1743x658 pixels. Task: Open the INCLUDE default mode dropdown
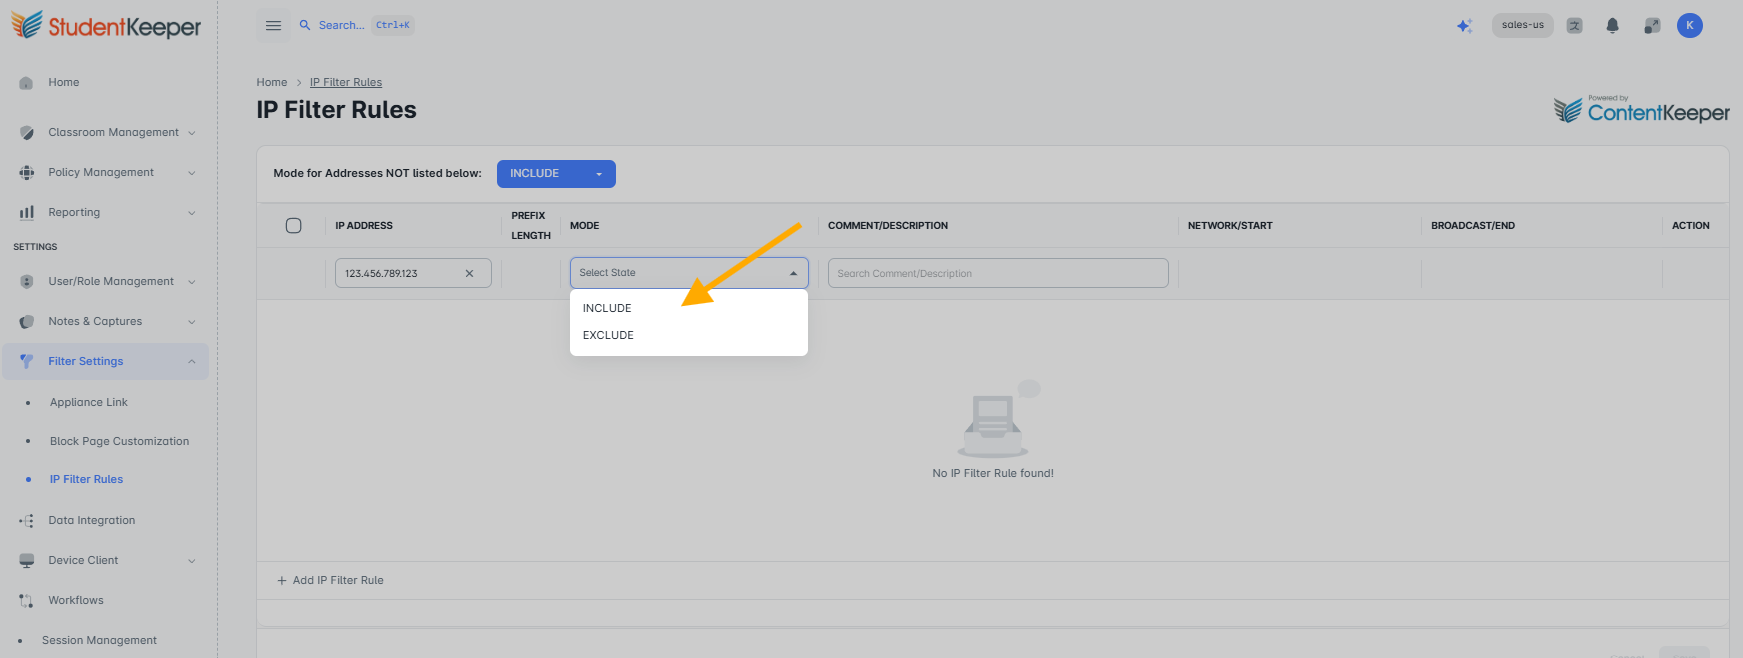556,174
